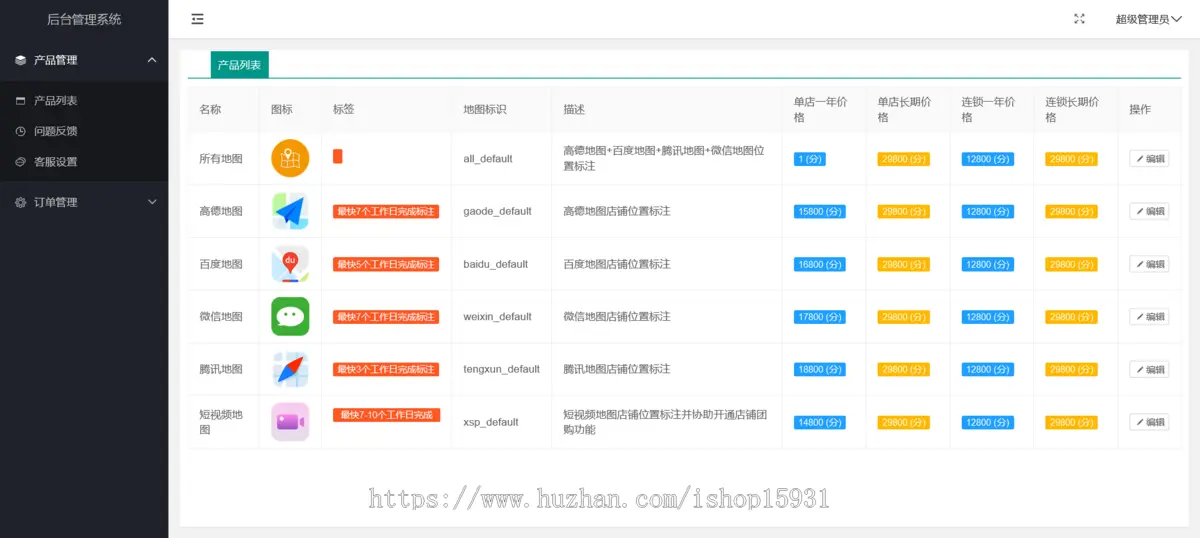This screenshot has width=1200, height=538.
Task: Click the 最快3个工作日完成标注 tag
Action: pos(386,369)
